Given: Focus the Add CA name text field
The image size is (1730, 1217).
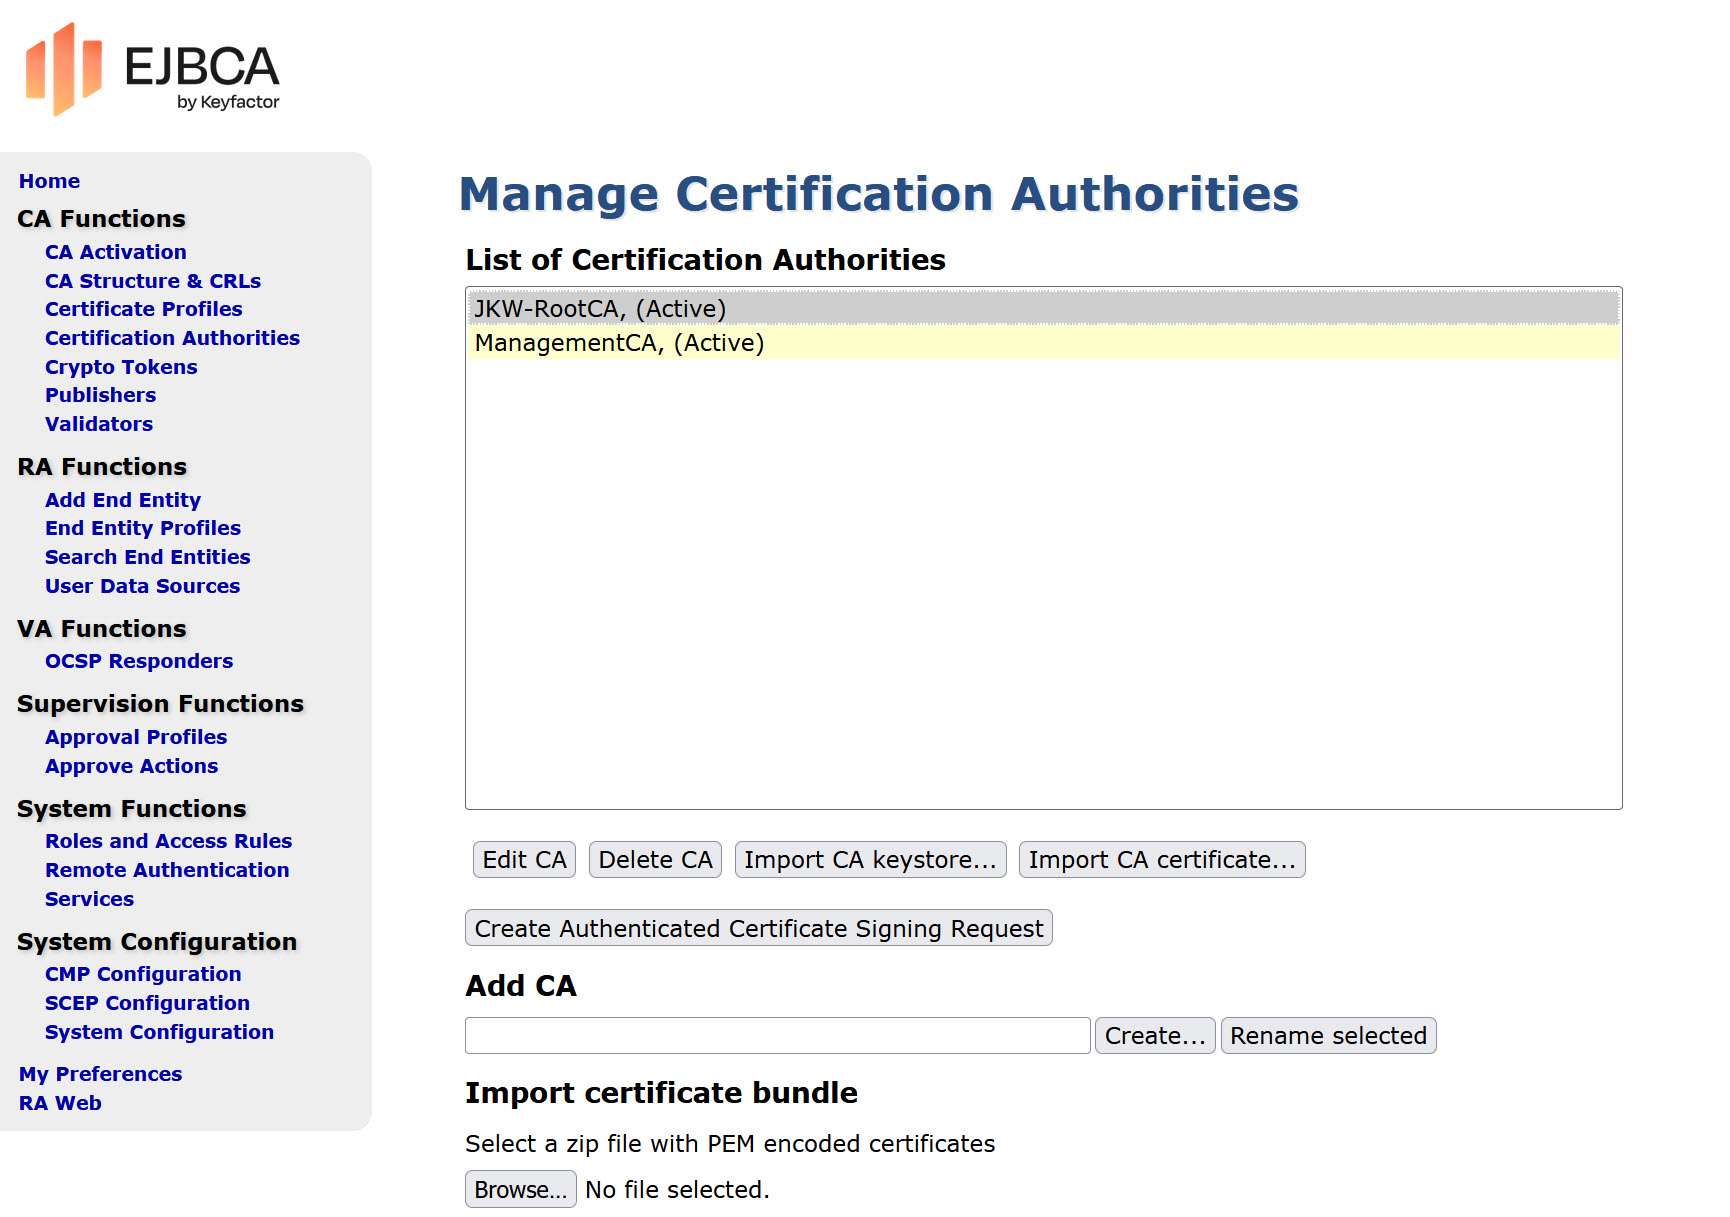Looking at the screenshot, I should pyautogui.click(x=777, y=1036).
